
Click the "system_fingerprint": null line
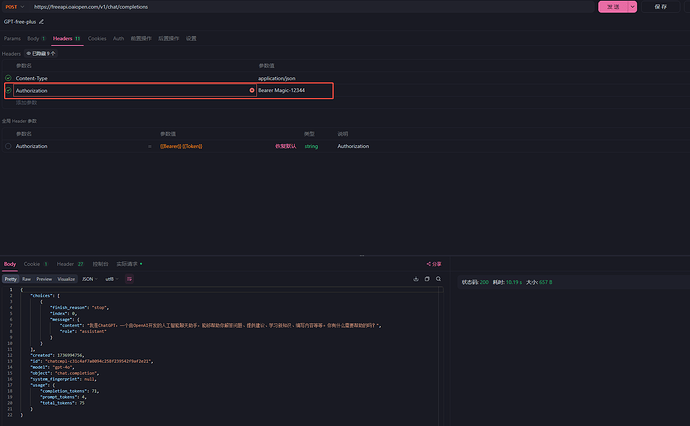(63, 379)
